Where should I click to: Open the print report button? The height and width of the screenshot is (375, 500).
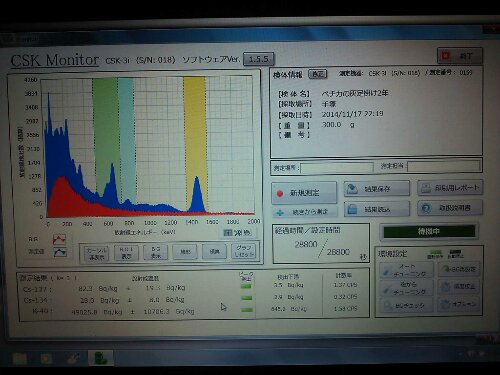click(450, 188)
